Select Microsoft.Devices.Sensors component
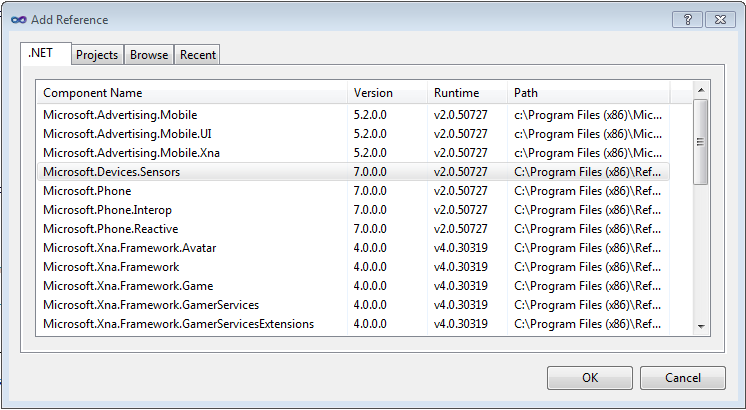This screenshot has width=746, height=410. [112, 172]
